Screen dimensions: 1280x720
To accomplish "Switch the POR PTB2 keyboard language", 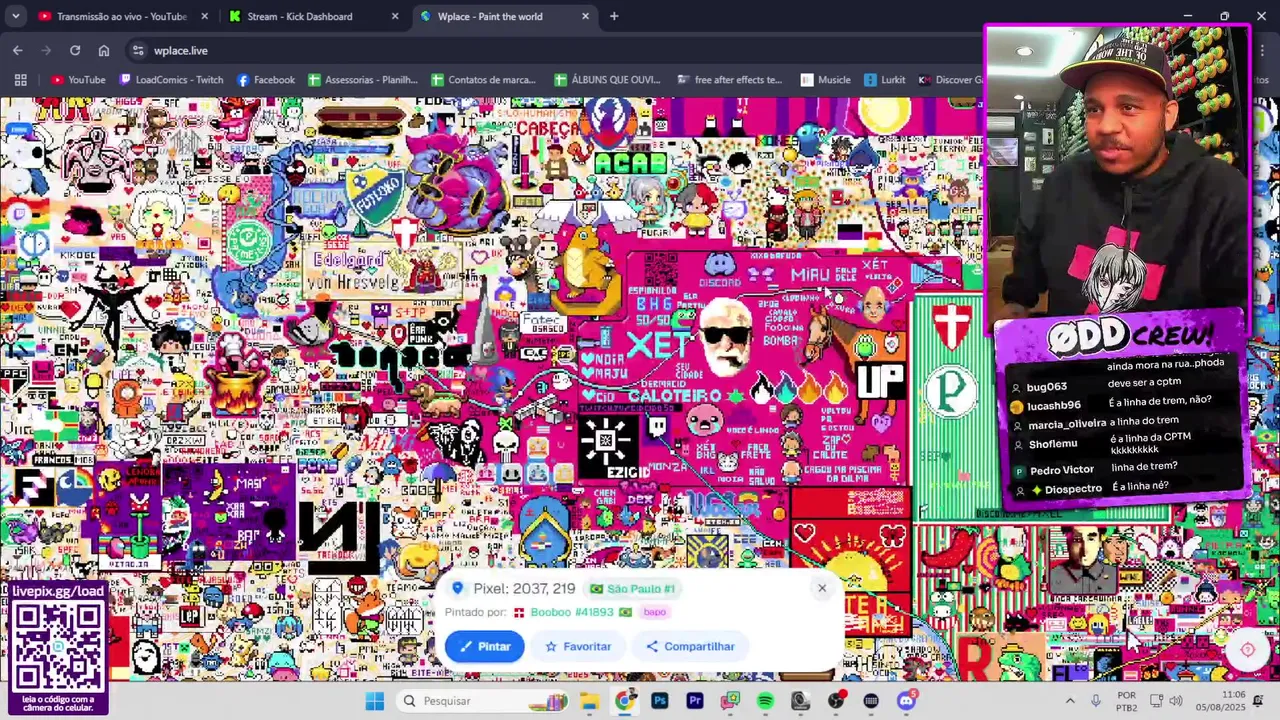I will tap(1127, 701).
